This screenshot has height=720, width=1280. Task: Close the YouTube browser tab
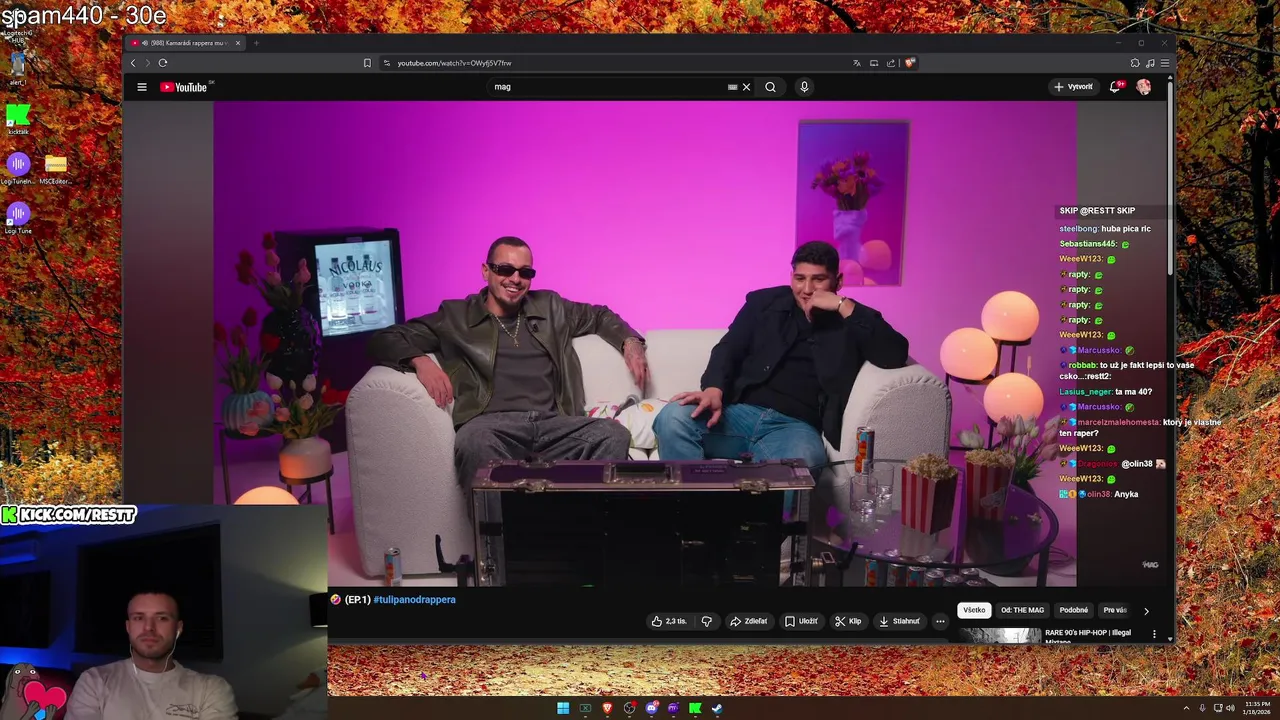click(x=237, y=43)
